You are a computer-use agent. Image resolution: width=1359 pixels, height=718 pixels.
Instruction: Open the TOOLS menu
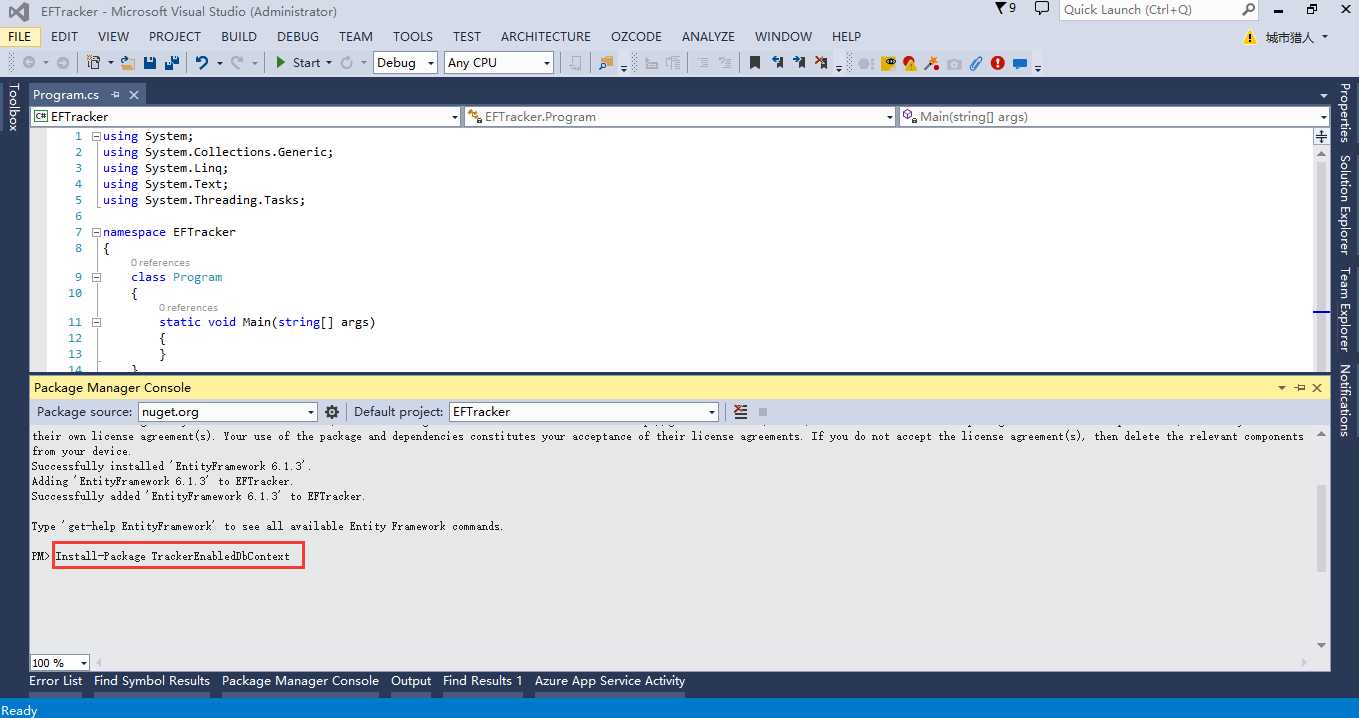click(x=413, y=36)
